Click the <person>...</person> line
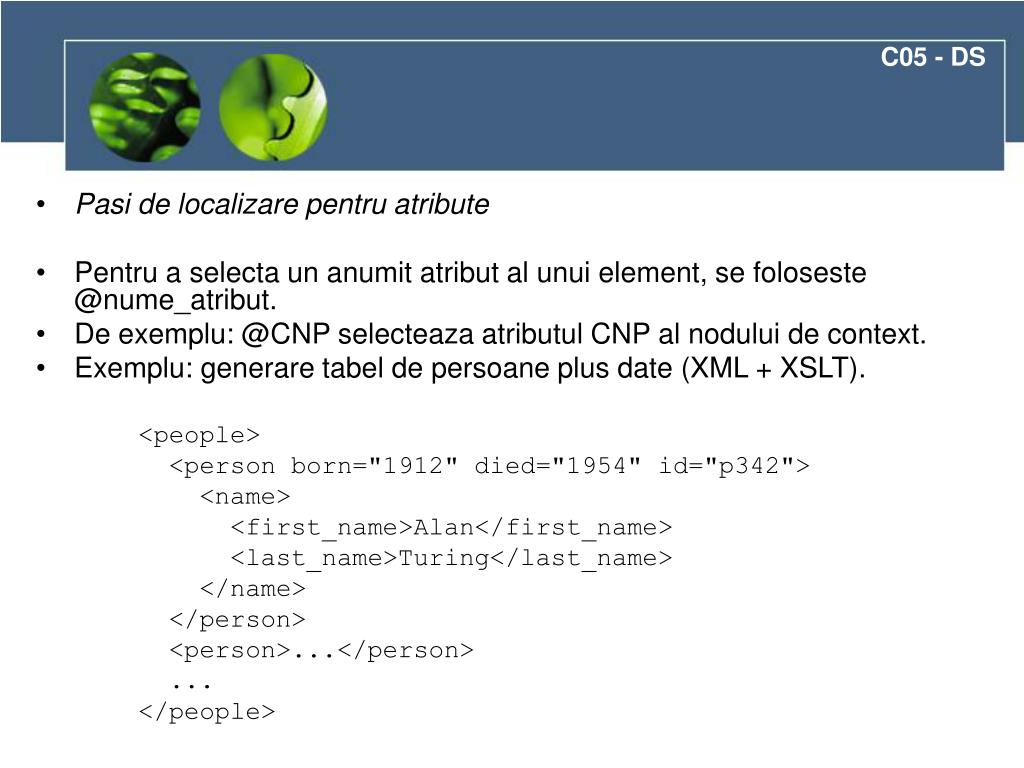The image size is (1024, 768). (321, 650)
